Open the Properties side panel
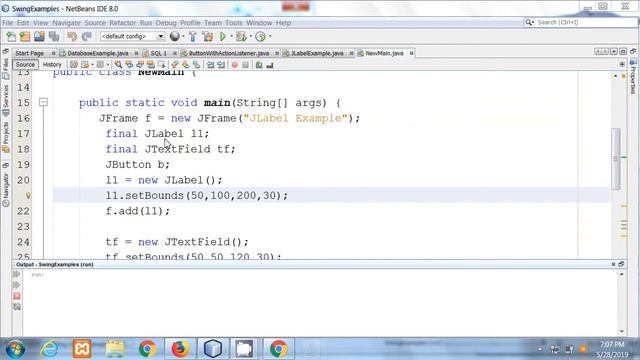This screenshot has height=360, width=640. 633,76
